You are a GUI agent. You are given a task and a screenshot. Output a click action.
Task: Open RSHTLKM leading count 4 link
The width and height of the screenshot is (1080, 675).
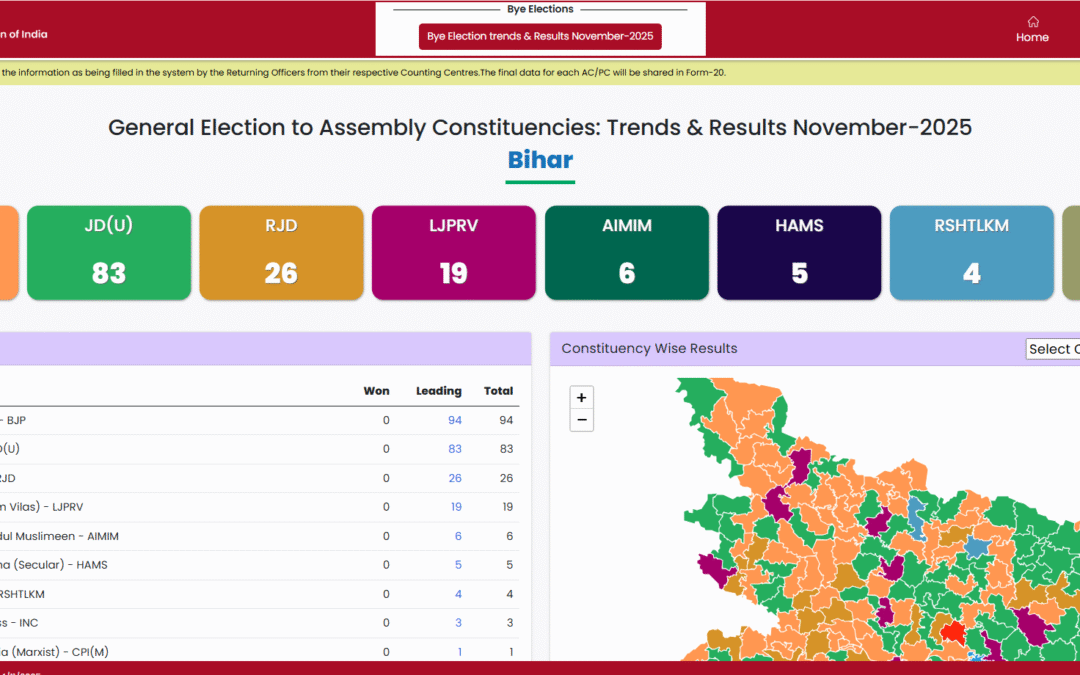pos(458,594)
